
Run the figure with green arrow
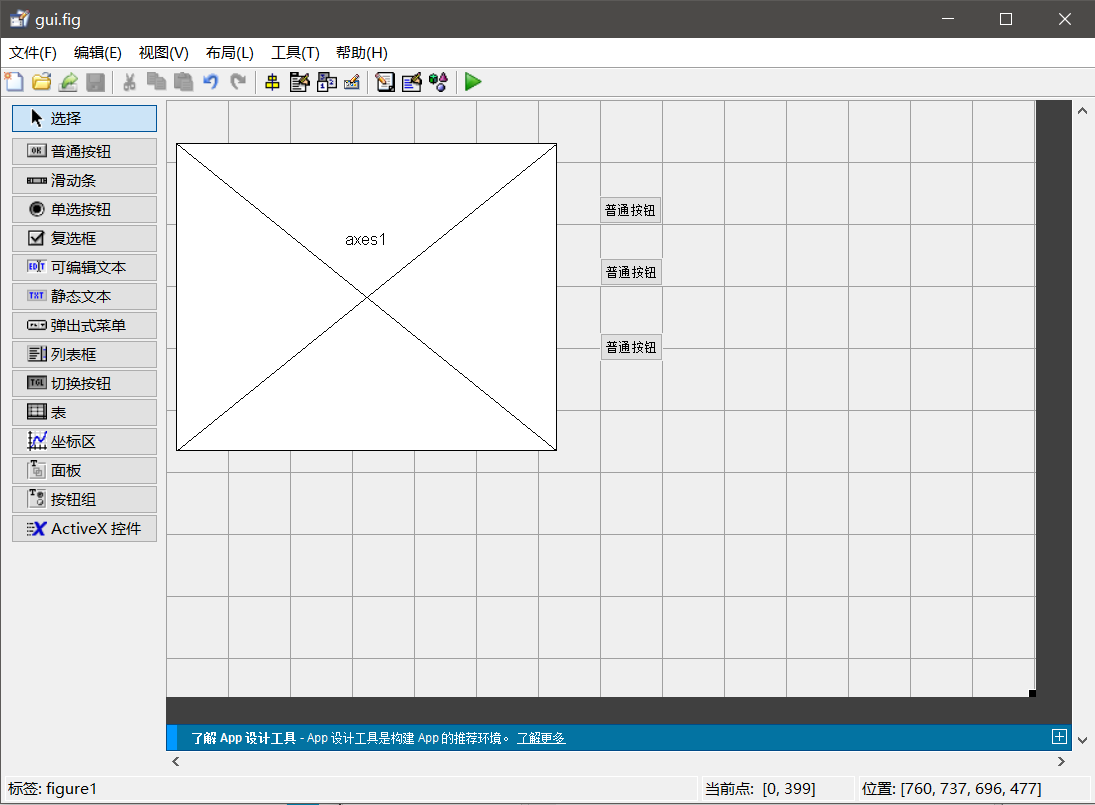473,82
